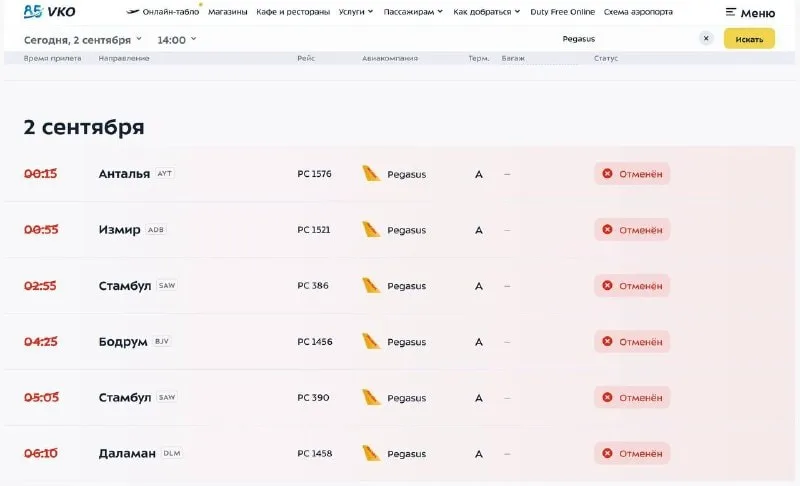This screenshot has height=486, width=800.
Task: Click the Время прилета column header
Action: pyautogui.click(x=53, y=58)
